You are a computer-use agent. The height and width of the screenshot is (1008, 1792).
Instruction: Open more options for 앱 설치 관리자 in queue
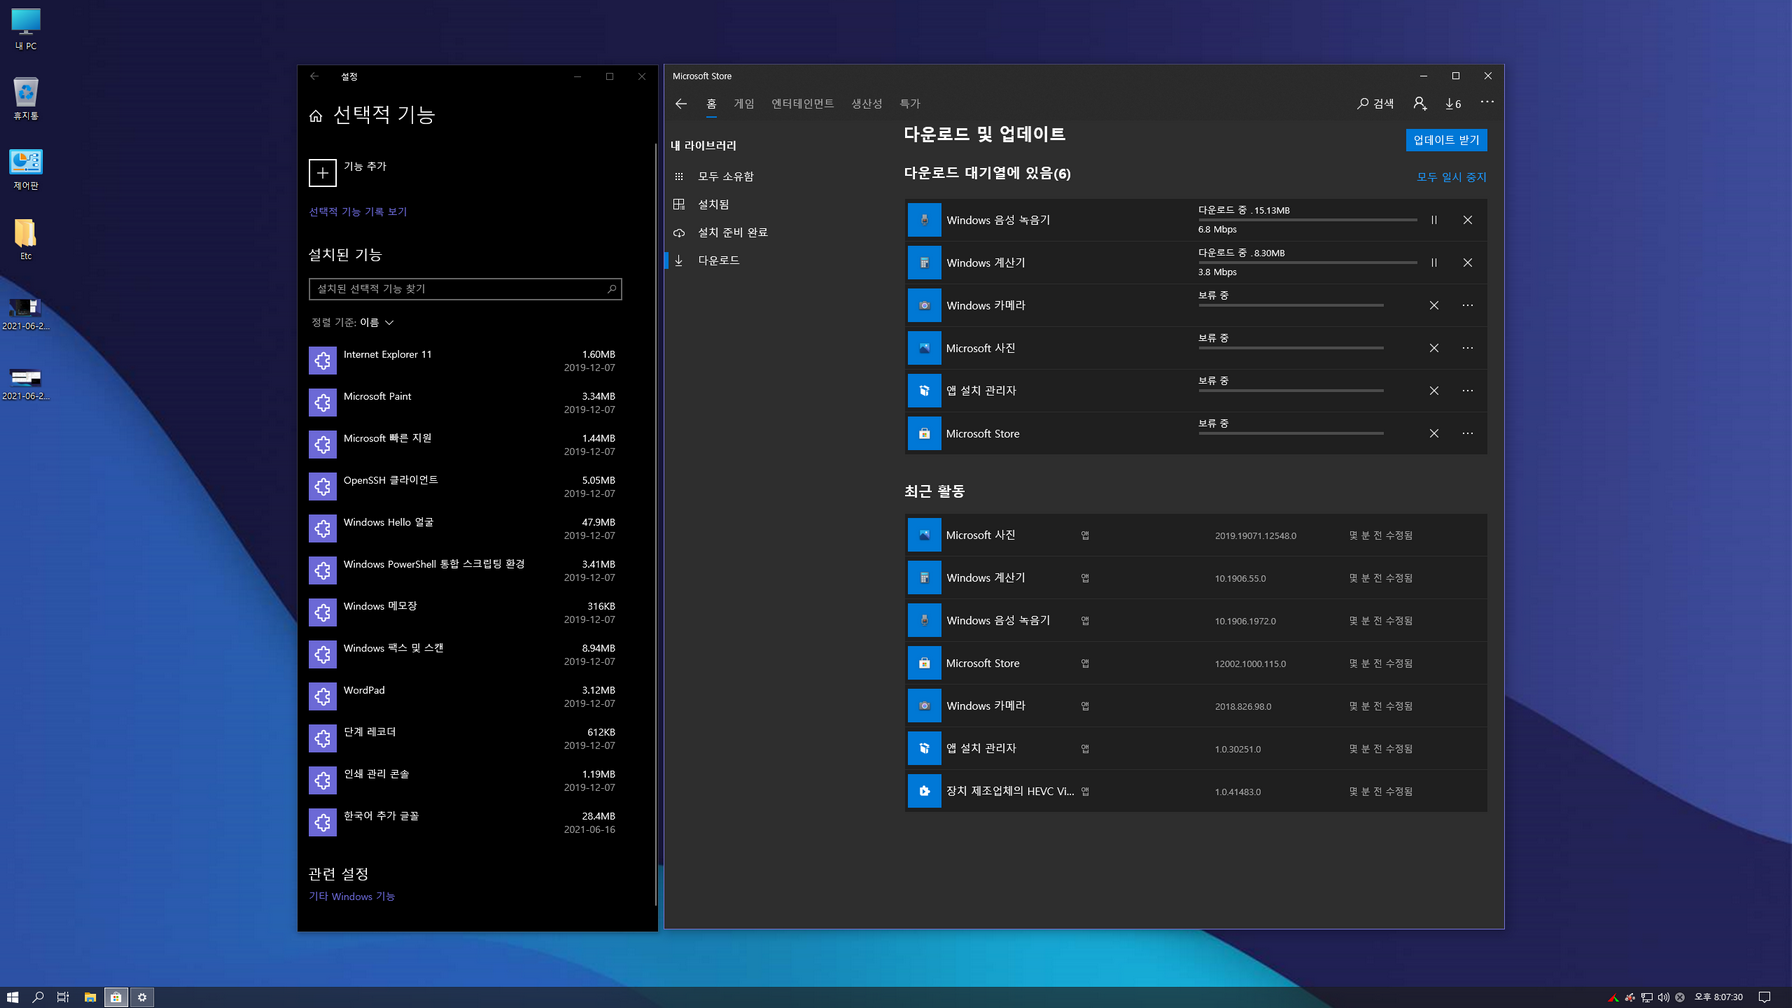(x=1467, y=391)
